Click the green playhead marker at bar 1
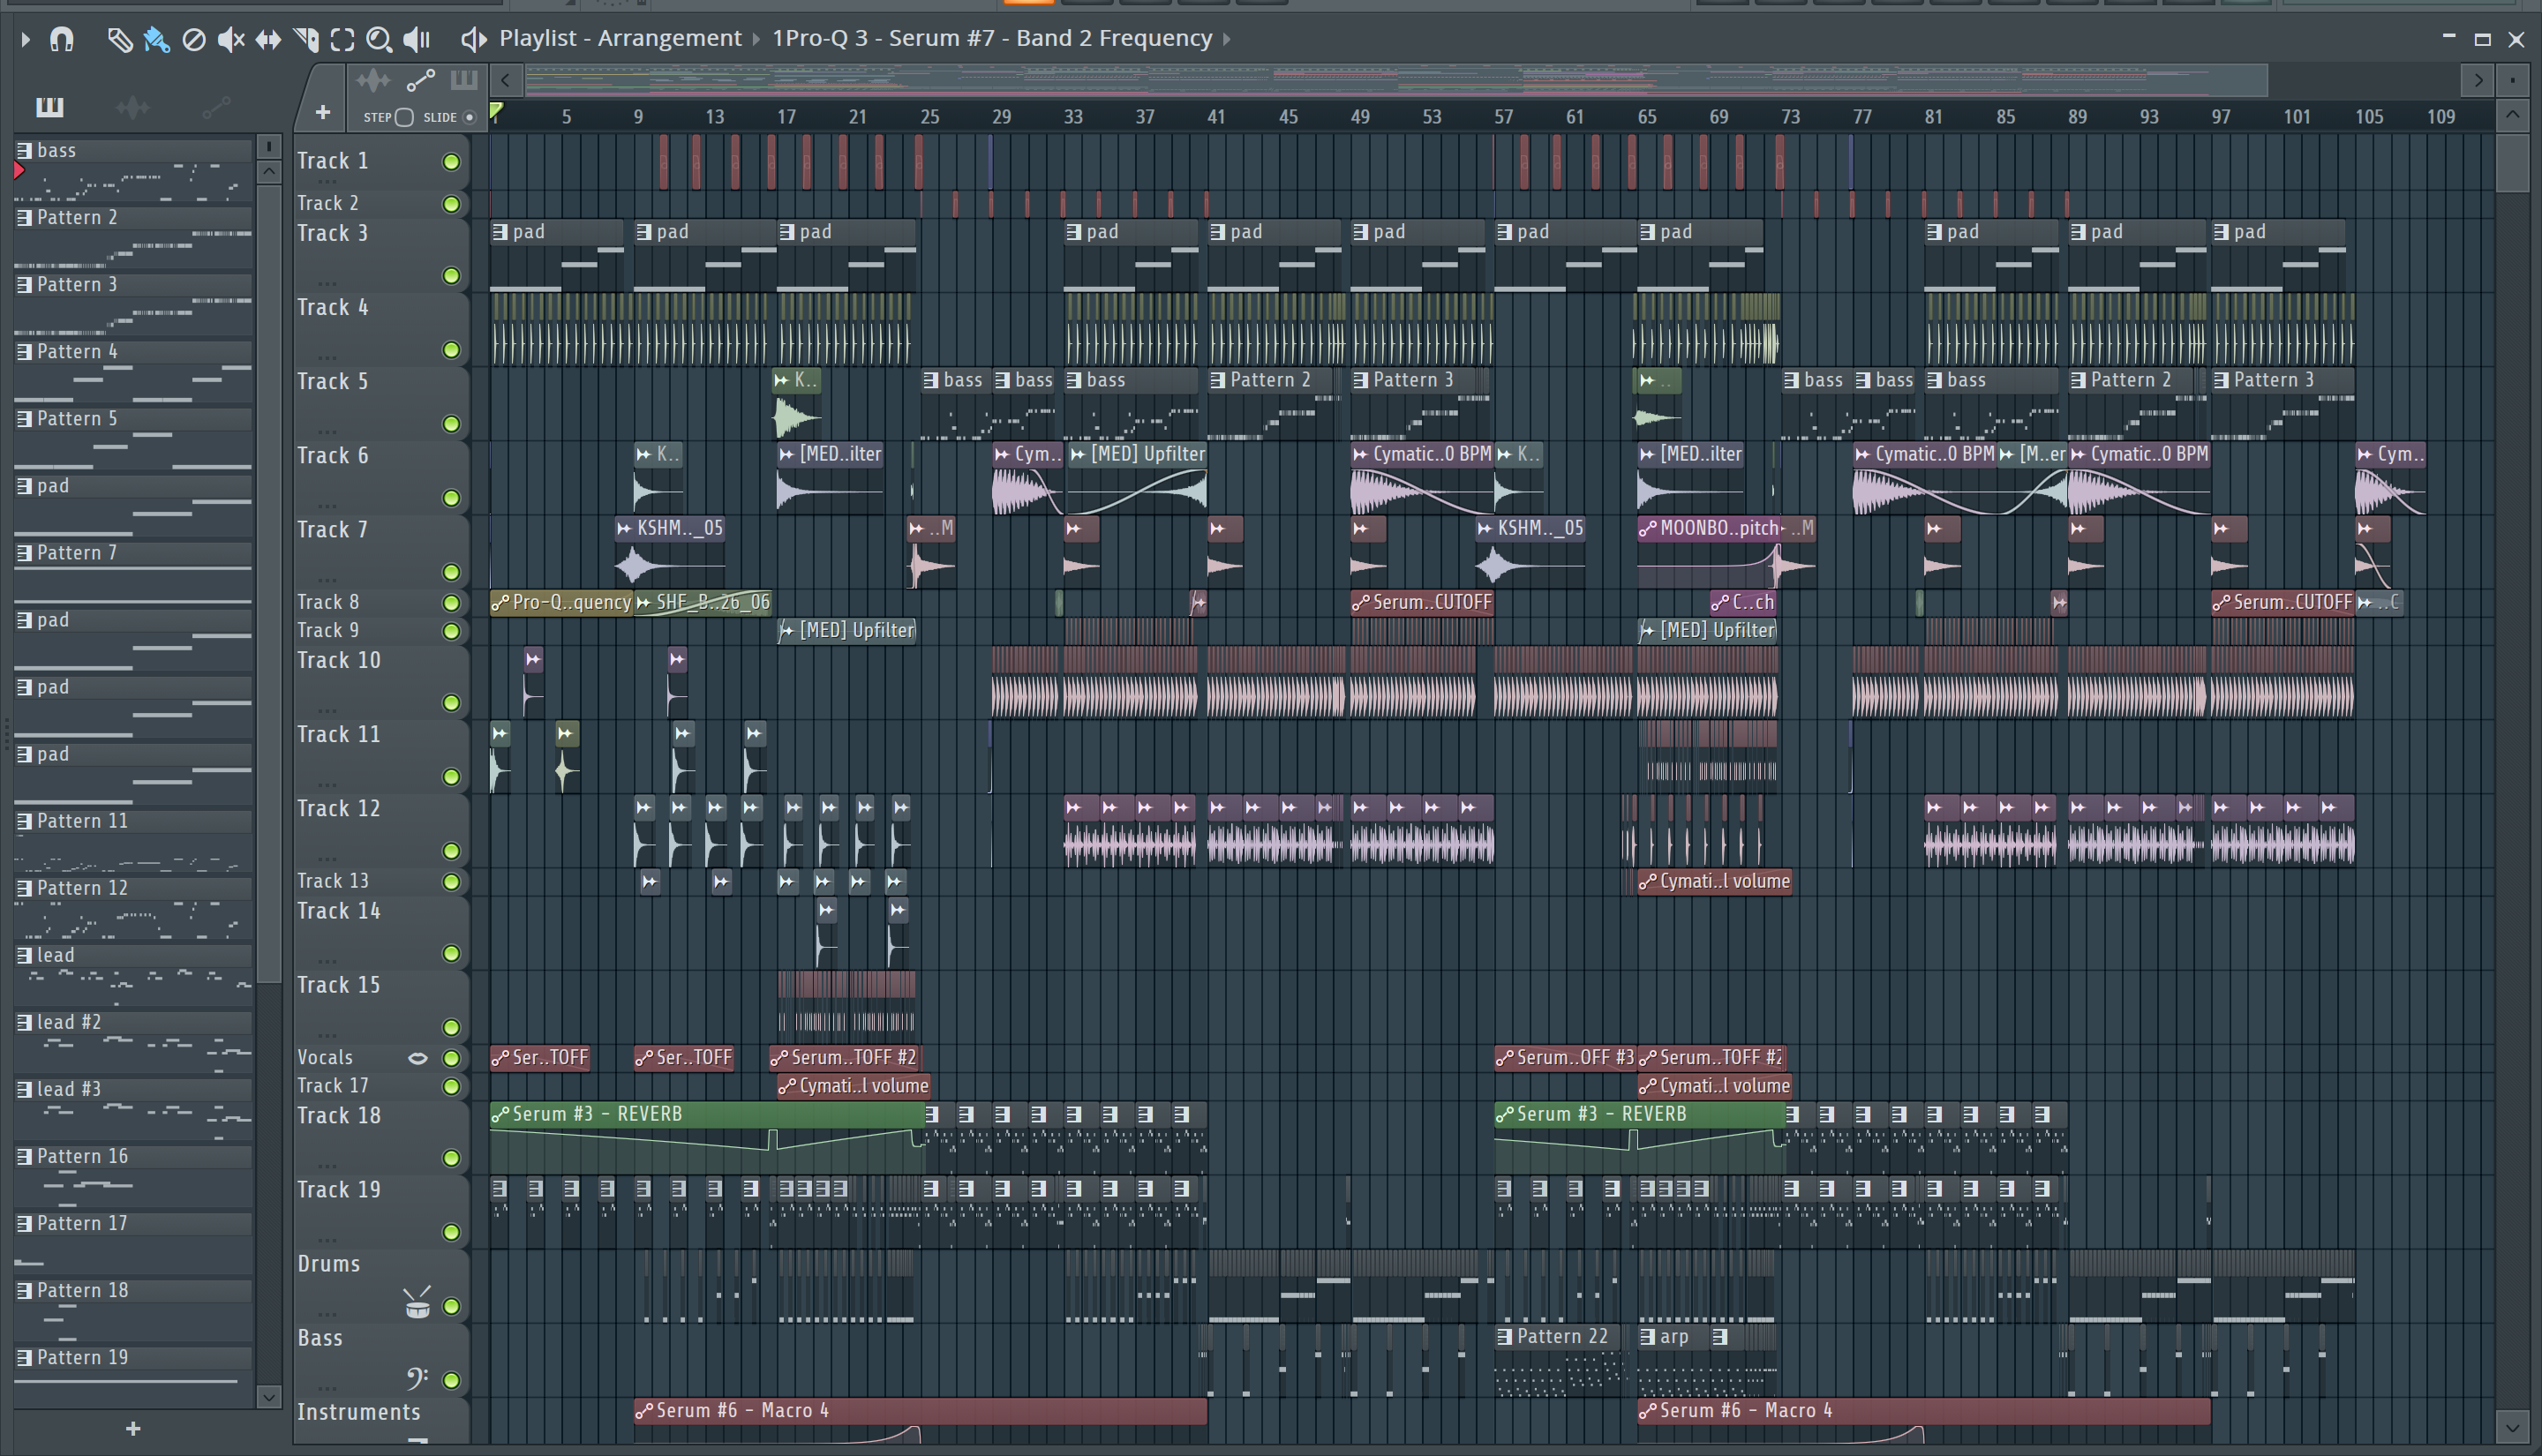Viewport: 2542px width, 1456px height. point(497,111)
